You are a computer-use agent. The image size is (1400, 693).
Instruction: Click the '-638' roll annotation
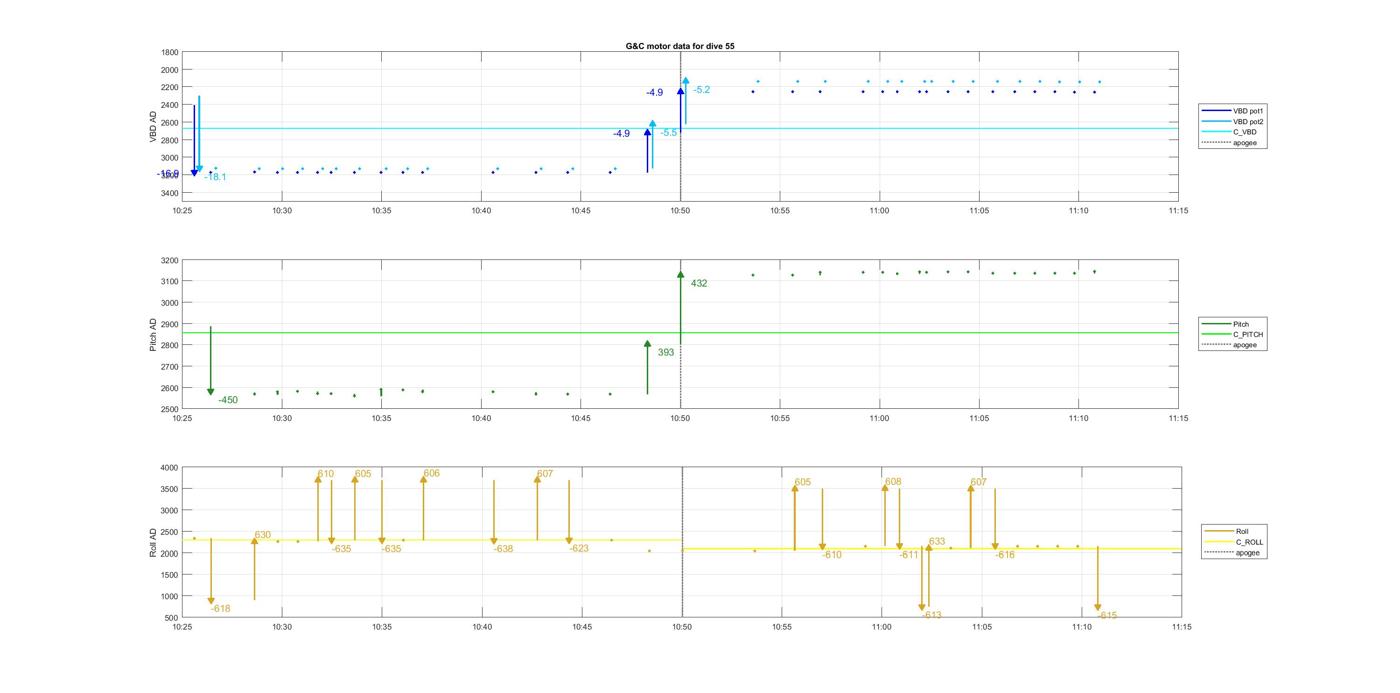tap(503, 548)
